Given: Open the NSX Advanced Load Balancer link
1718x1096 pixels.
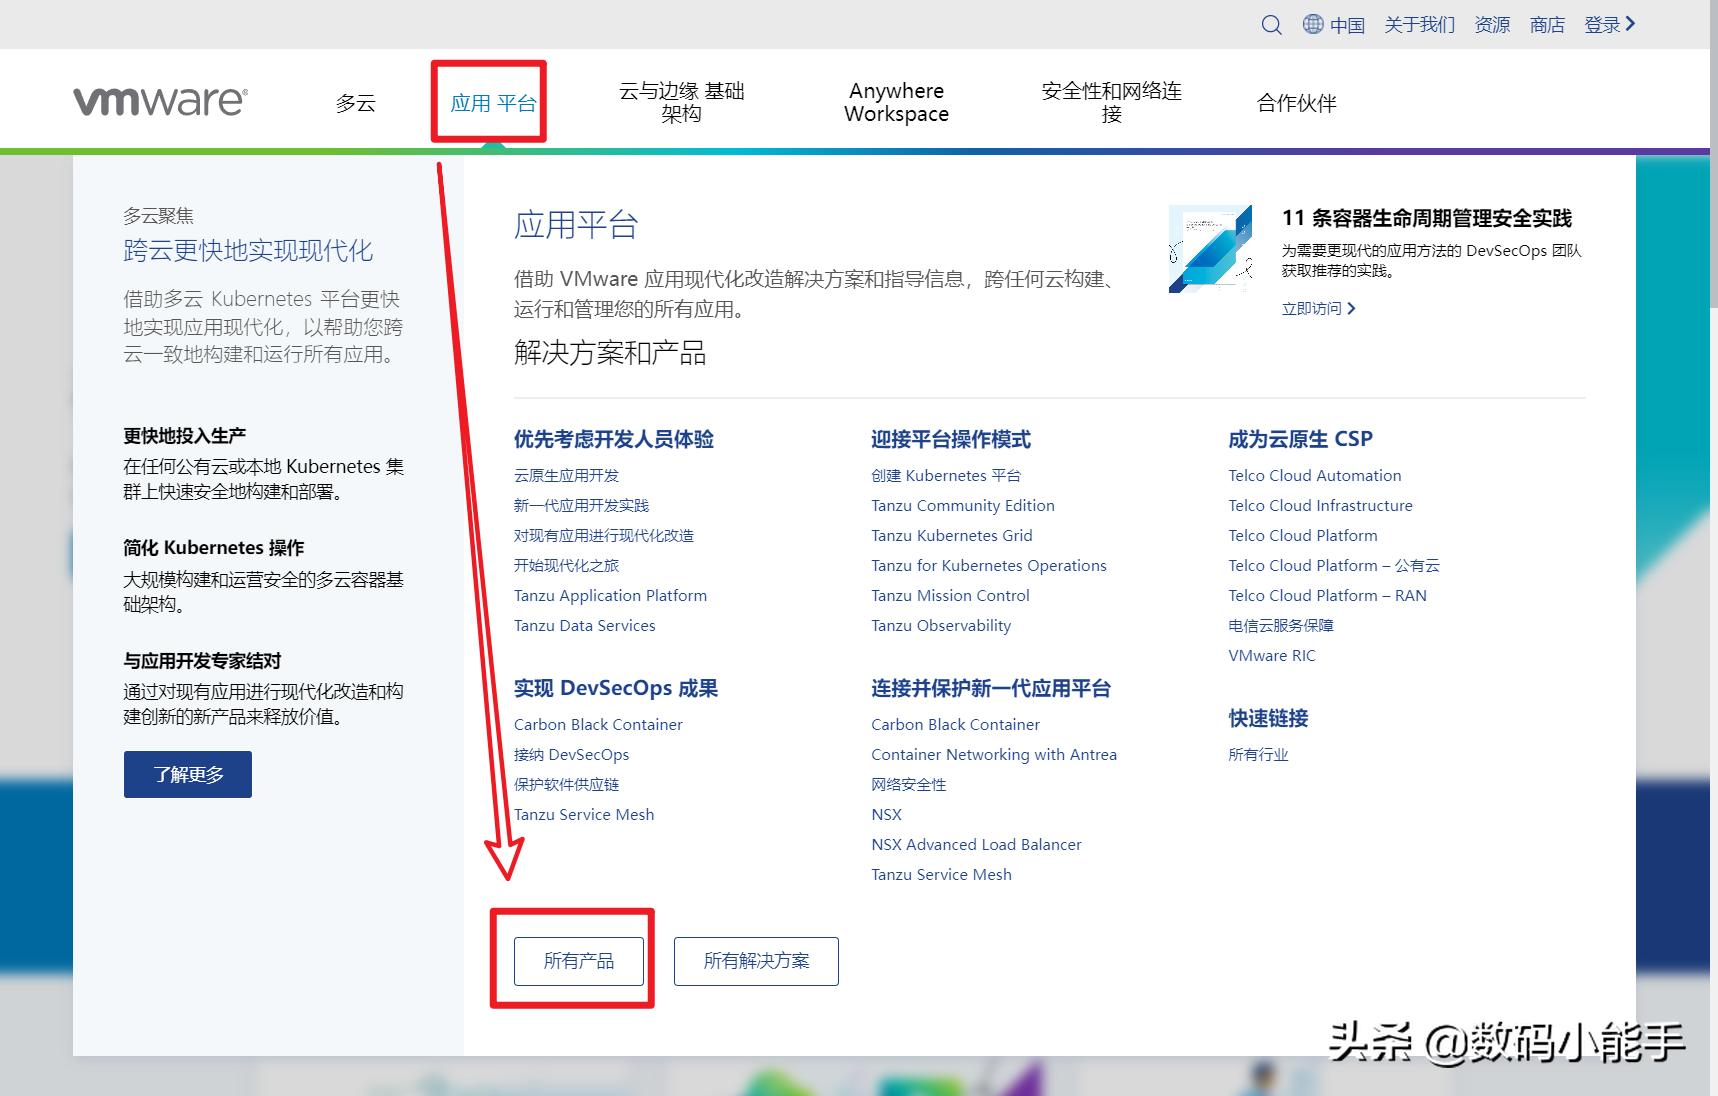Looking at the screenshot, I should point(976,844).
